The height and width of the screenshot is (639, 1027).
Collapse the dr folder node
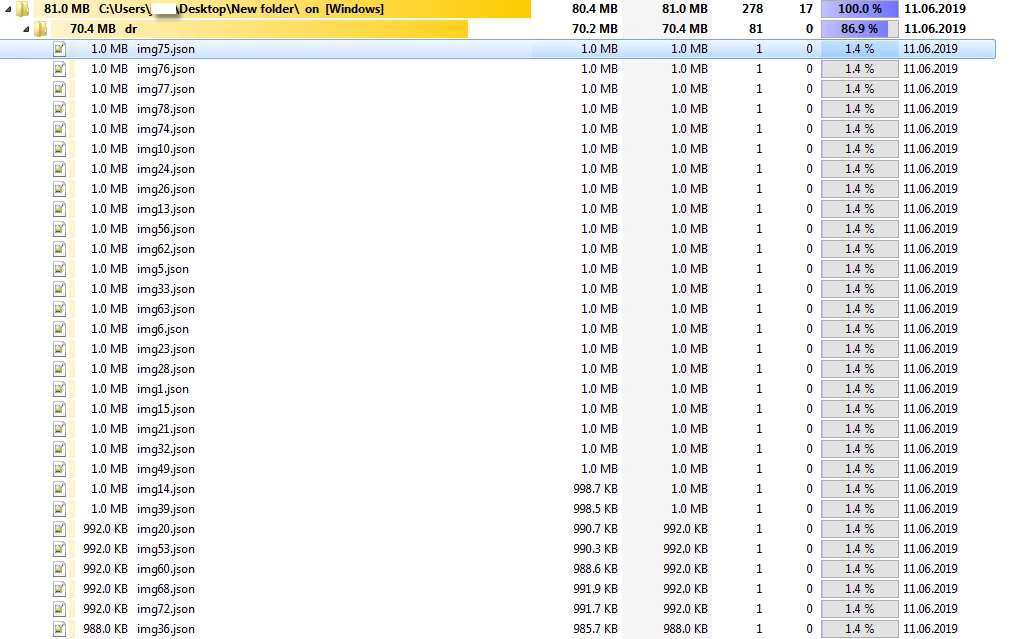tap(26, 29)
